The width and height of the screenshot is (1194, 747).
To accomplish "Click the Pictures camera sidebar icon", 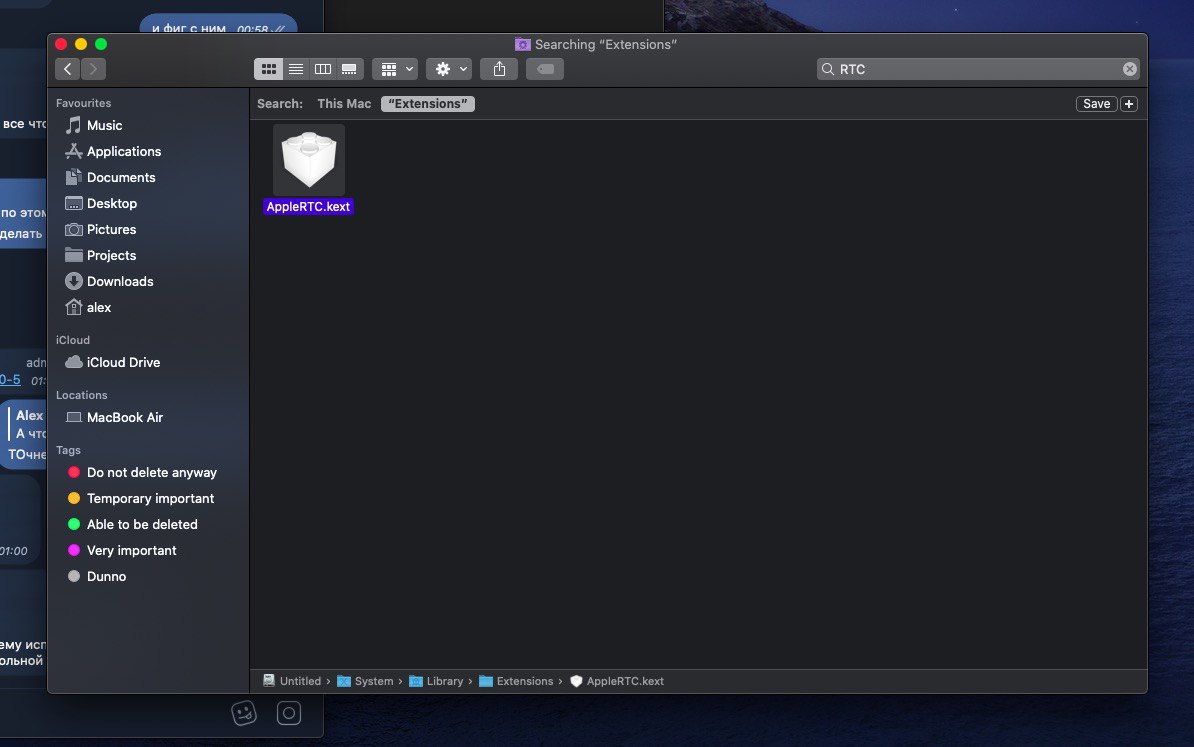I will [73, 229].
